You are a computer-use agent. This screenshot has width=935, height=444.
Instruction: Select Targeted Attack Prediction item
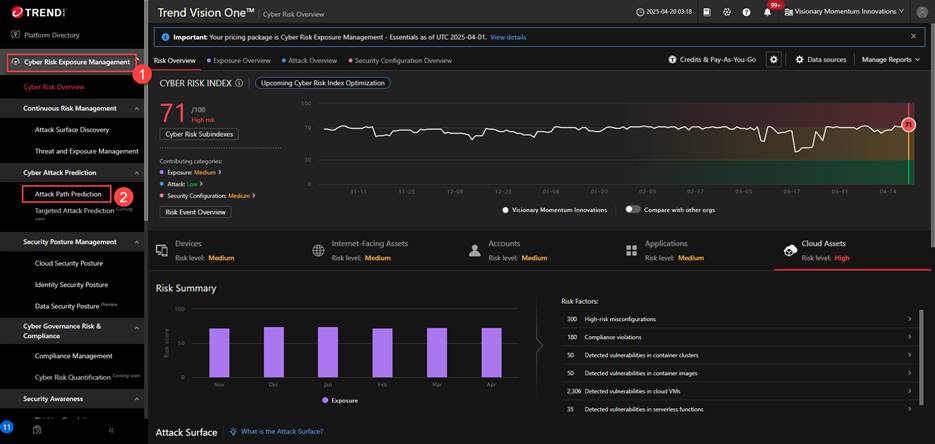coord(74,211)
